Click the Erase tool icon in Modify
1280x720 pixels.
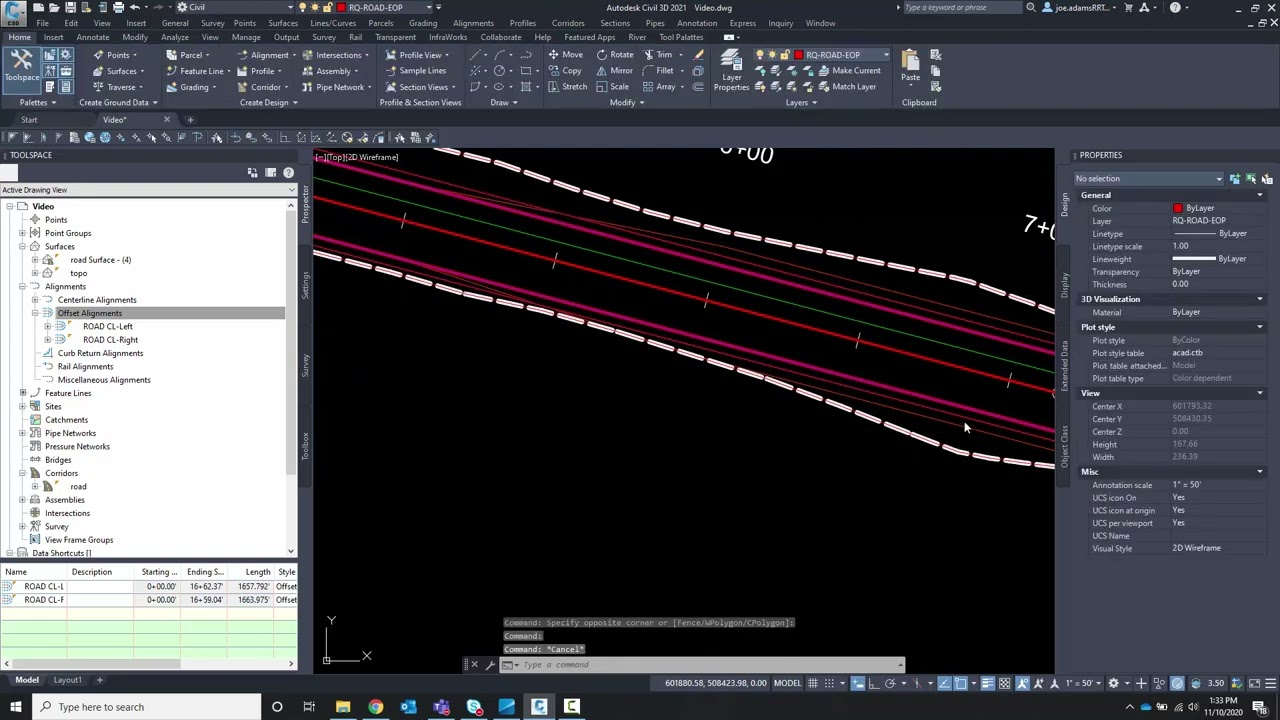pyautogui.click(x=698, y=55)
